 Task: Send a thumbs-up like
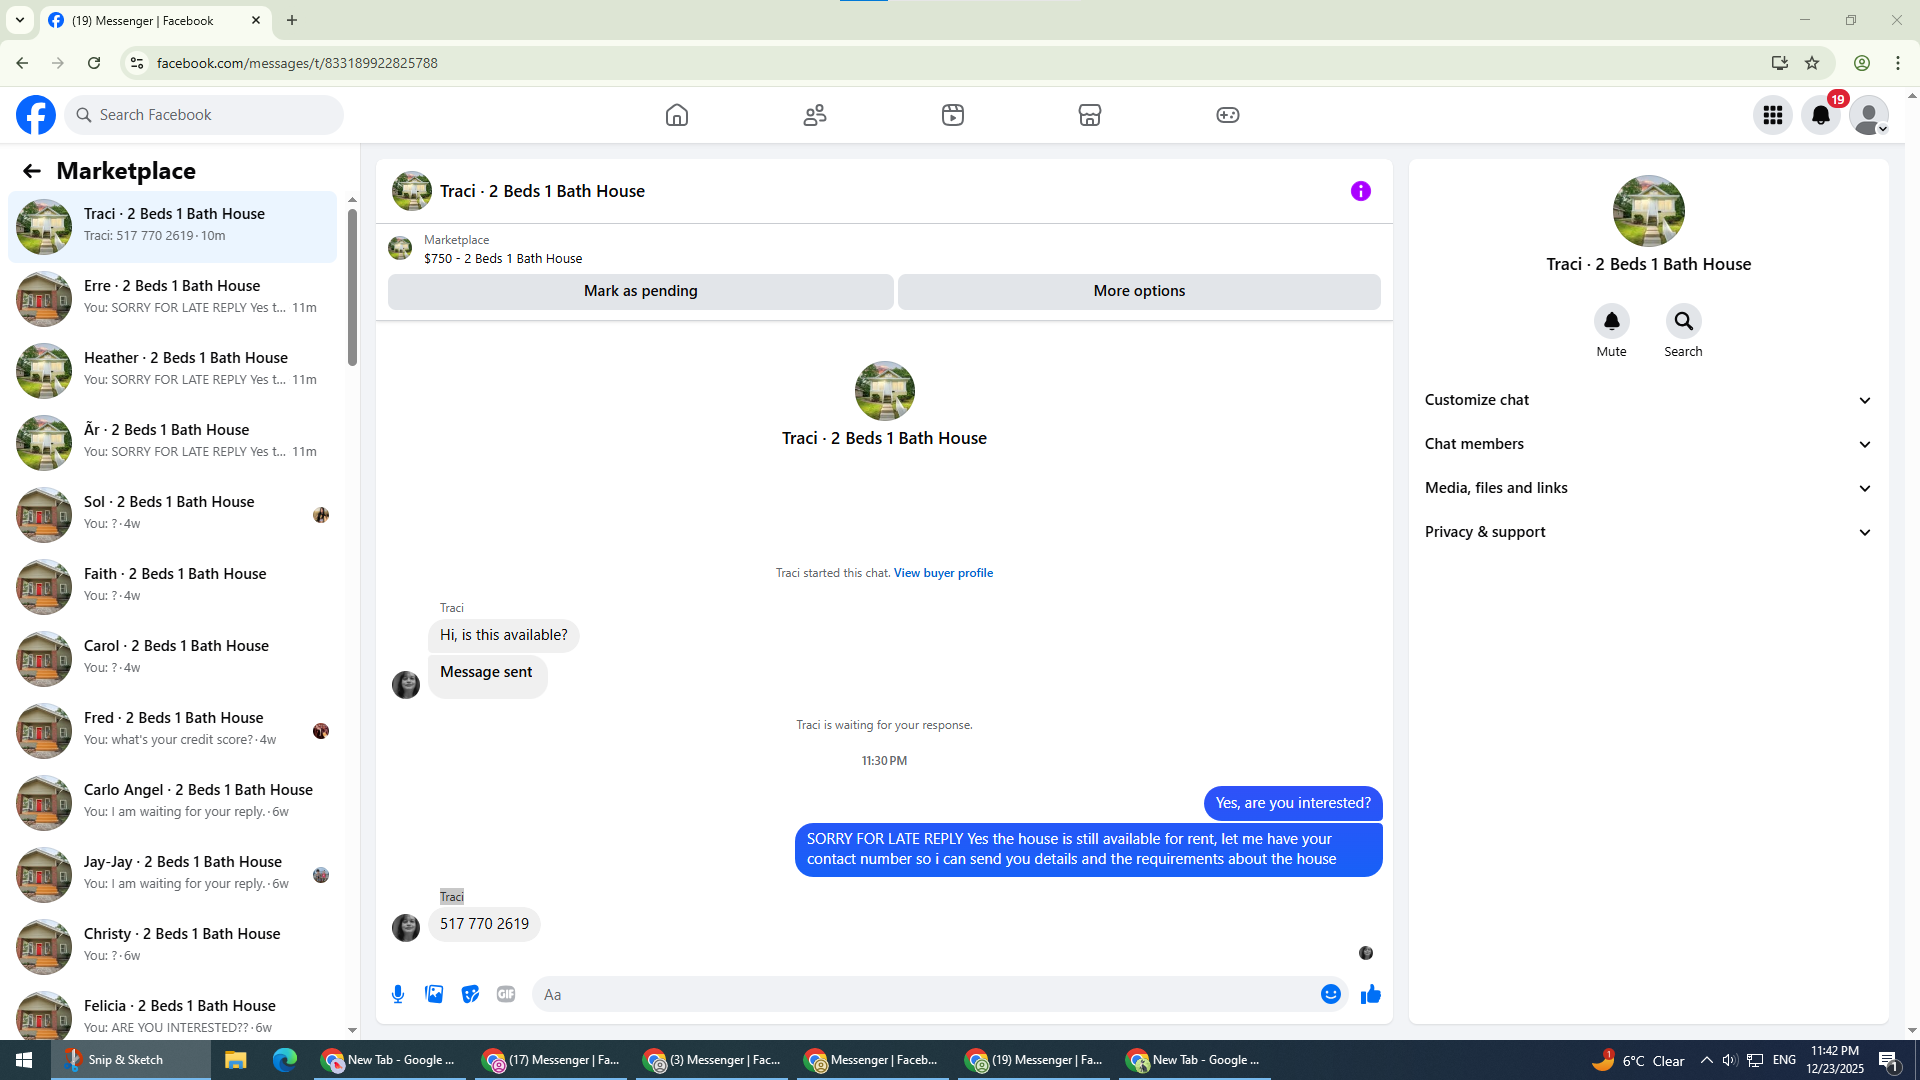(1370, 994)
